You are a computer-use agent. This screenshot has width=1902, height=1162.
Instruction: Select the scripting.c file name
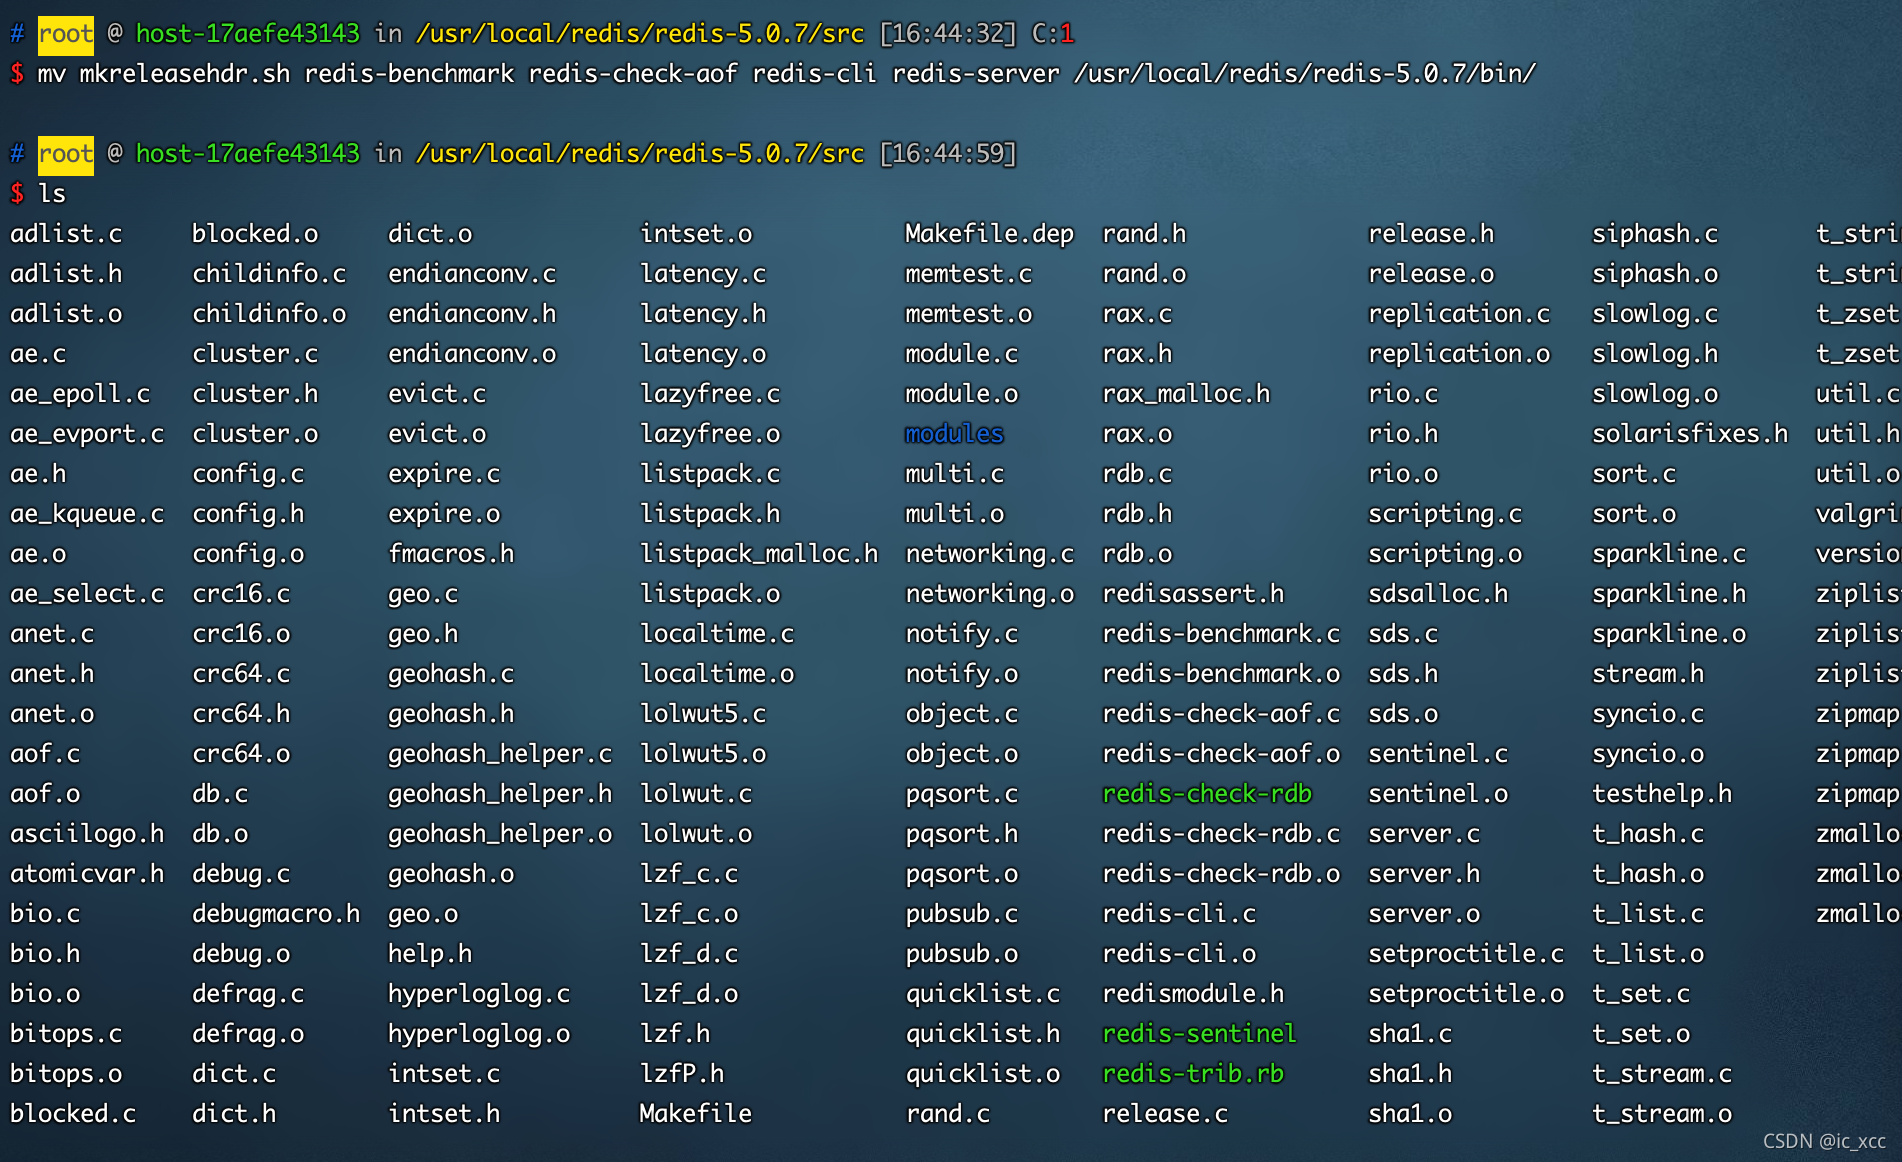pos(1445,514)
